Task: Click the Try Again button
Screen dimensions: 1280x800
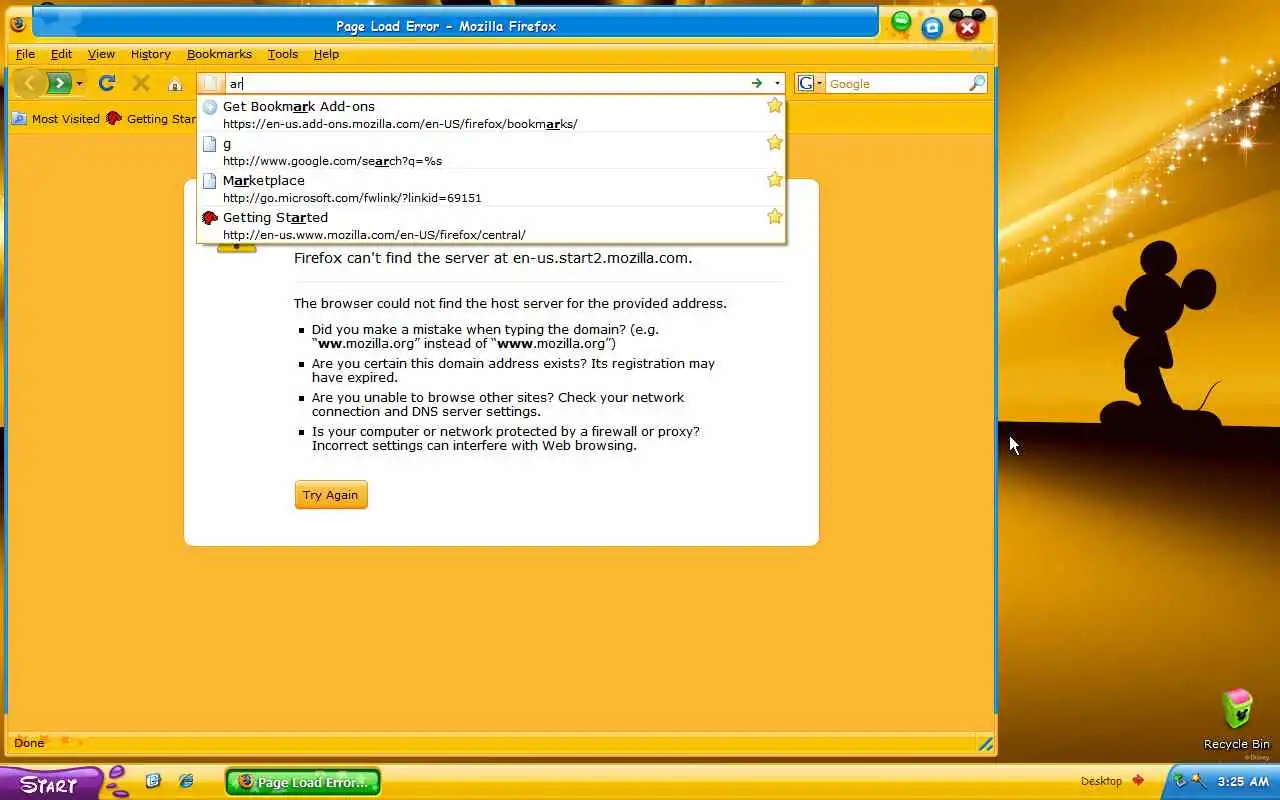Action: pos(331,495)
